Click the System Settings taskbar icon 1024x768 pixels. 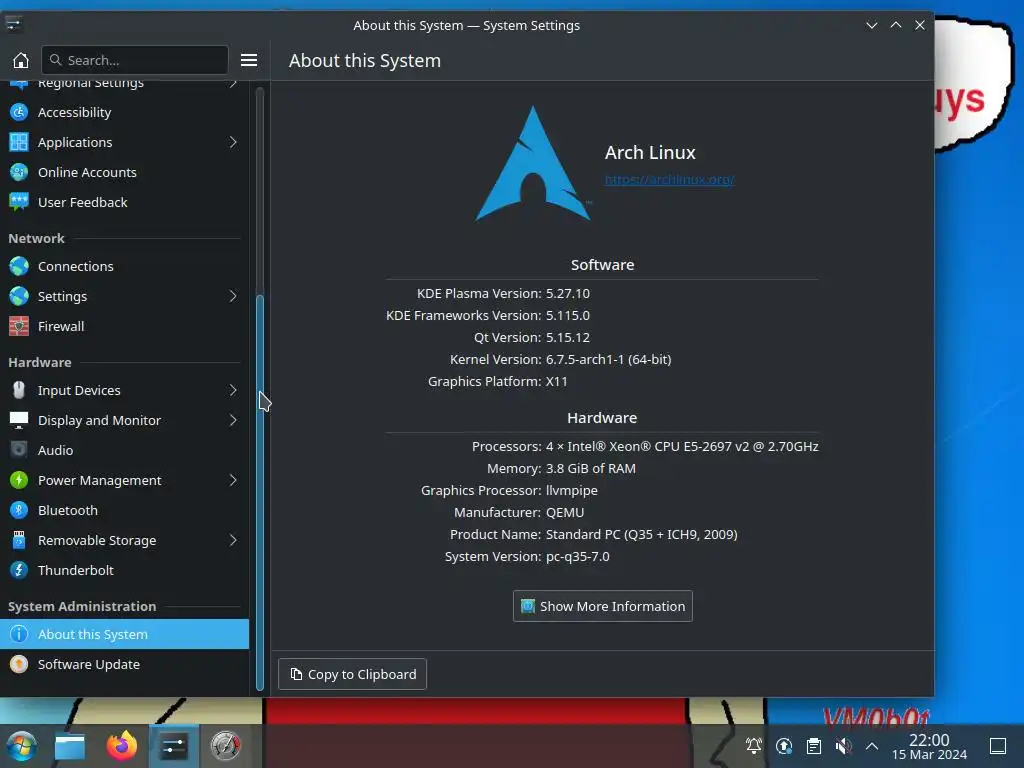click(174, 746)
